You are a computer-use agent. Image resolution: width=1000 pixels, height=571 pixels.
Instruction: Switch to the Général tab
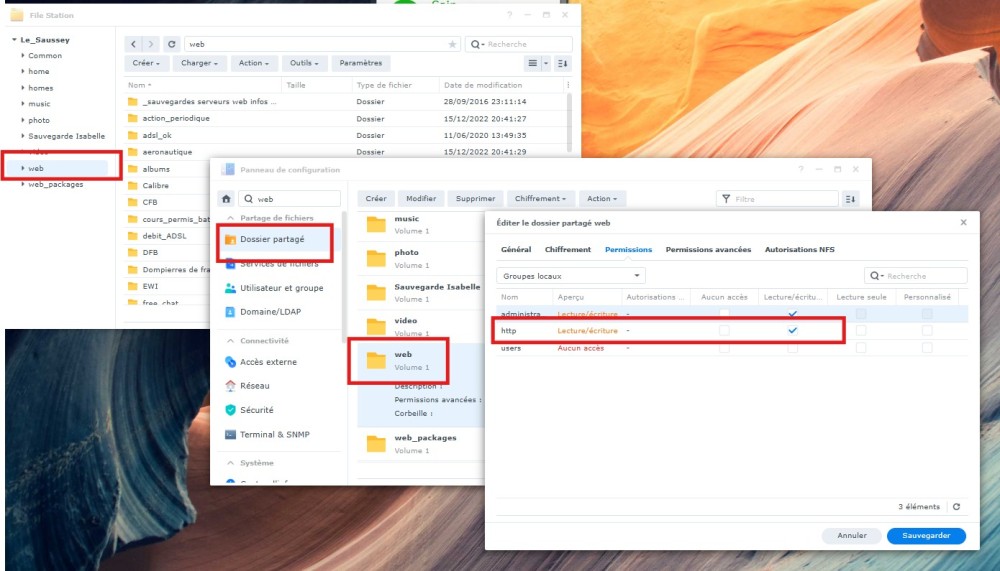click(516, 249)
